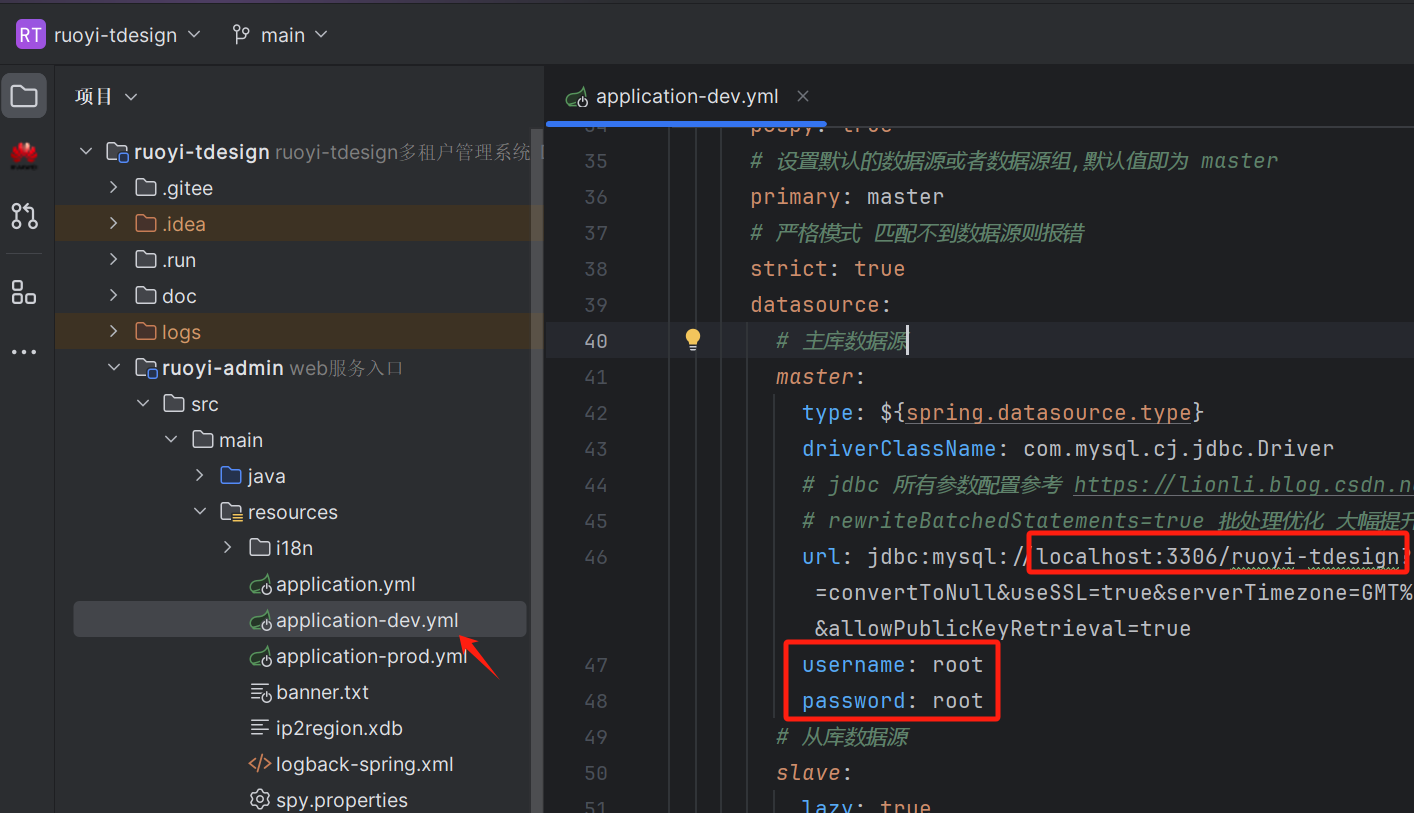Select banner.txt in the tree
The image size is (1414, 813).
322,692
